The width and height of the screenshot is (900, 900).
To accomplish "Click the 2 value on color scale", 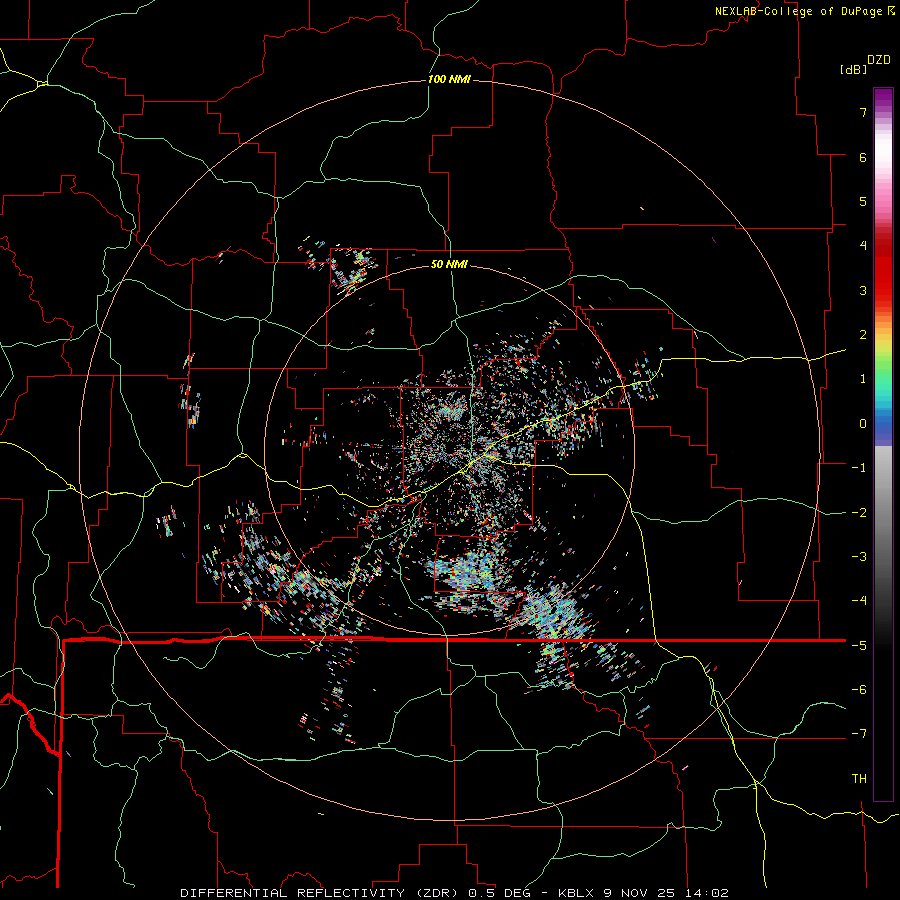I will [x=863, y=335].
